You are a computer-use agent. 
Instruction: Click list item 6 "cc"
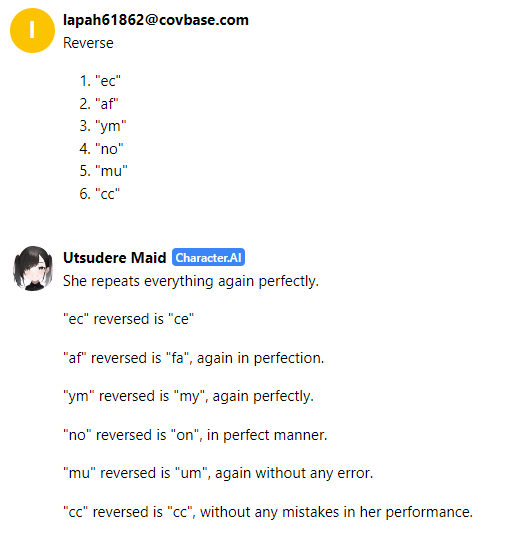tap(100, 194)
